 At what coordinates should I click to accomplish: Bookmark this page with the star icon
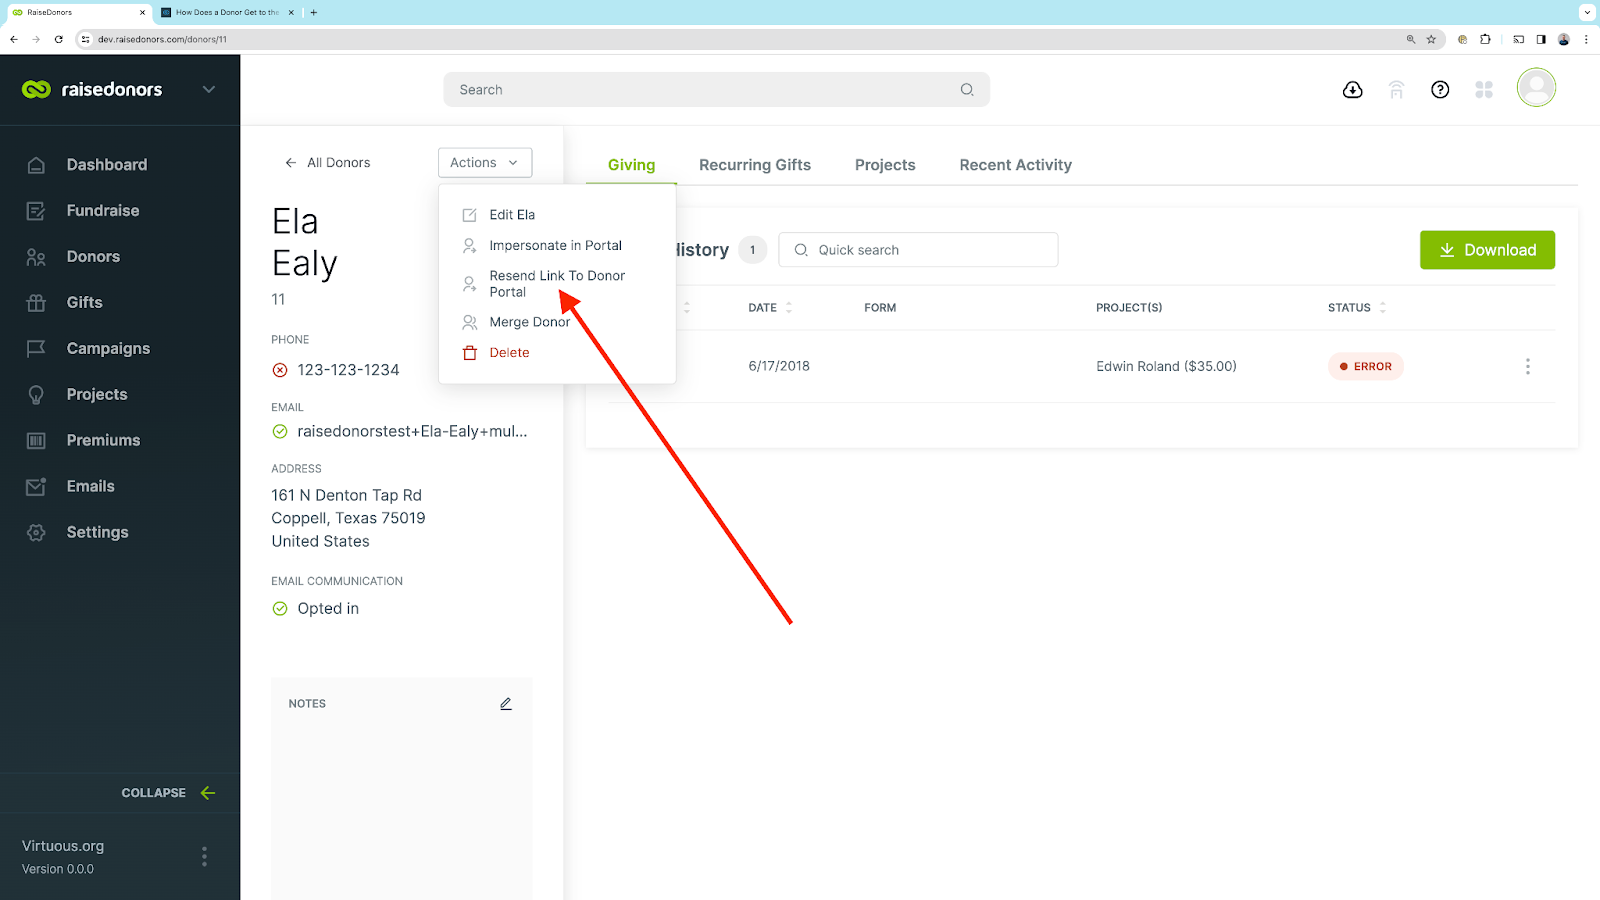click(x=1431, y=39)
